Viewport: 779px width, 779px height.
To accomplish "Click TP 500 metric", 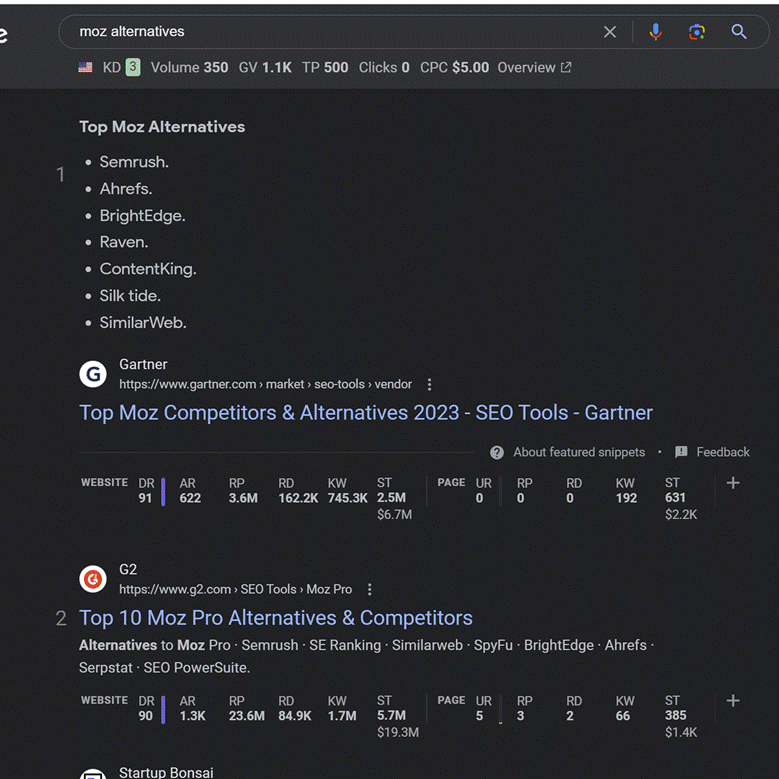I will (x=325, y=68).
